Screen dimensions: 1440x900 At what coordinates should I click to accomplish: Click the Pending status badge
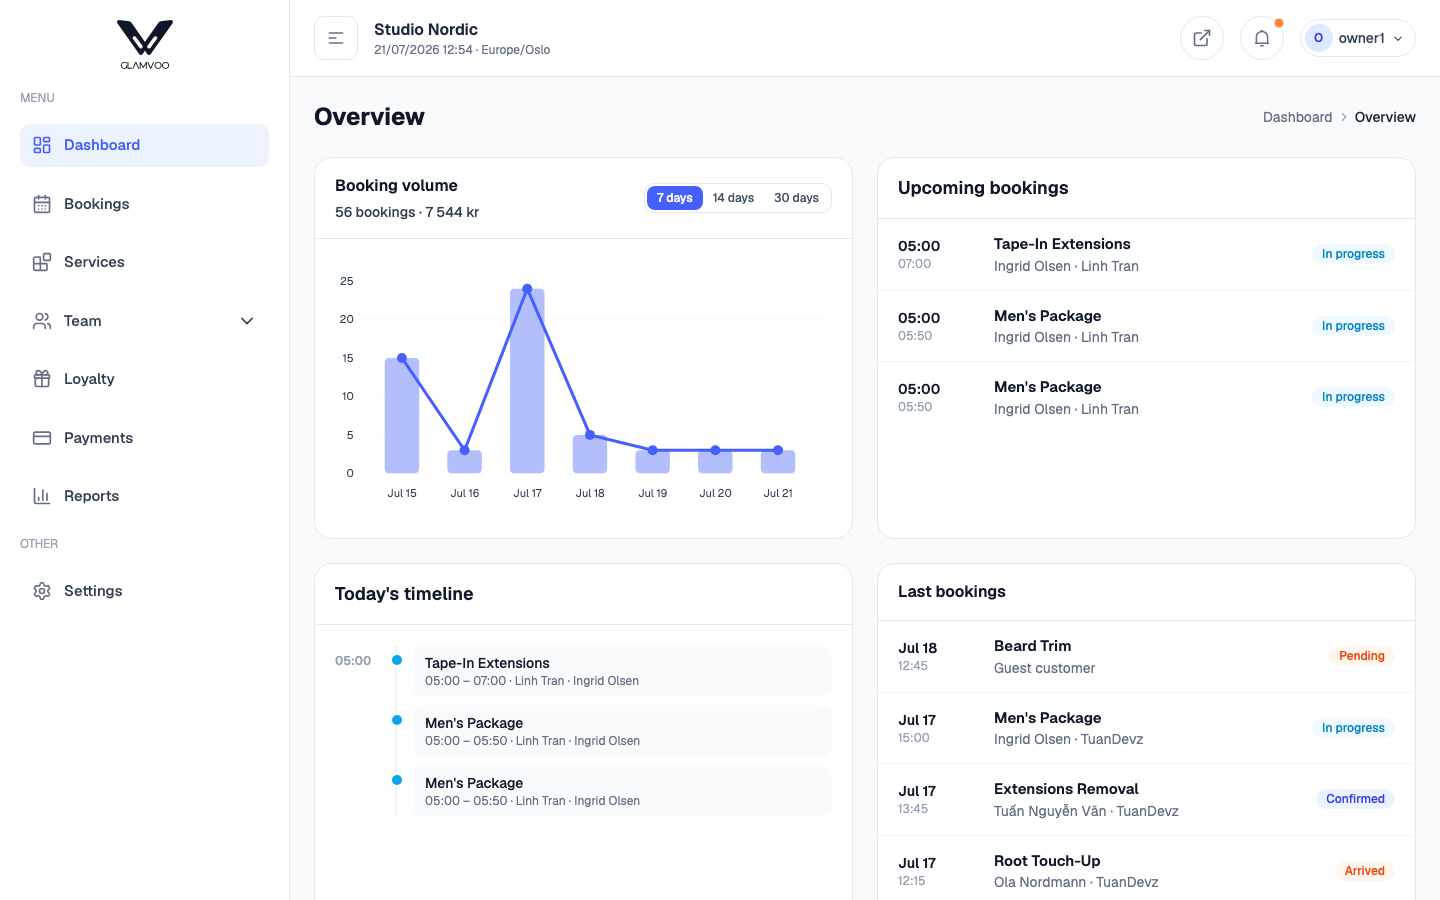click(1362, 656)
